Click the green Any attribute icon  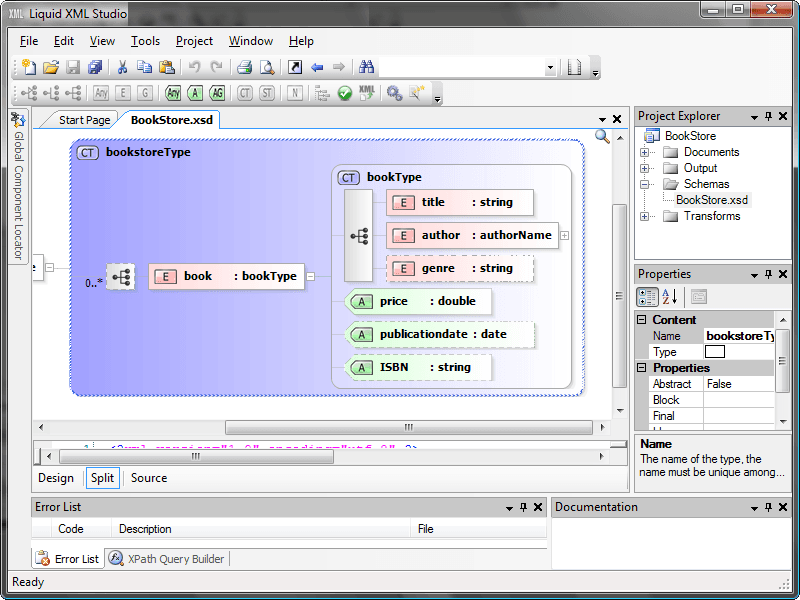pos(173,93)
